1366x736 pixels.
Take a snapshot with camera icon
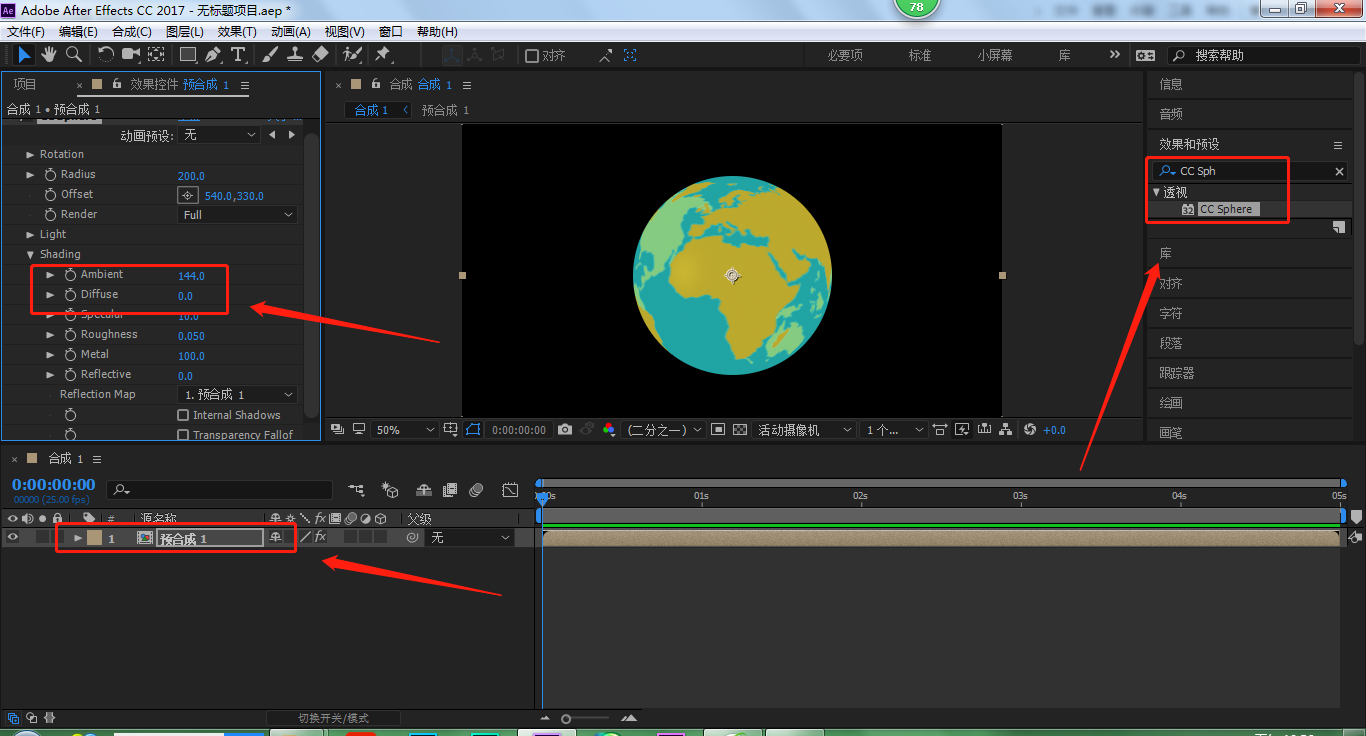point(565,429)
